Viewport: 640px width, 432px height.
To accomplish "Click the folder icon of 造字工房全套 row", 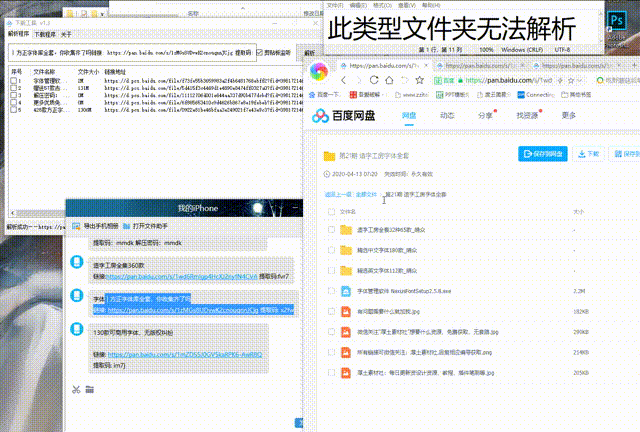I will pos(346,230).
